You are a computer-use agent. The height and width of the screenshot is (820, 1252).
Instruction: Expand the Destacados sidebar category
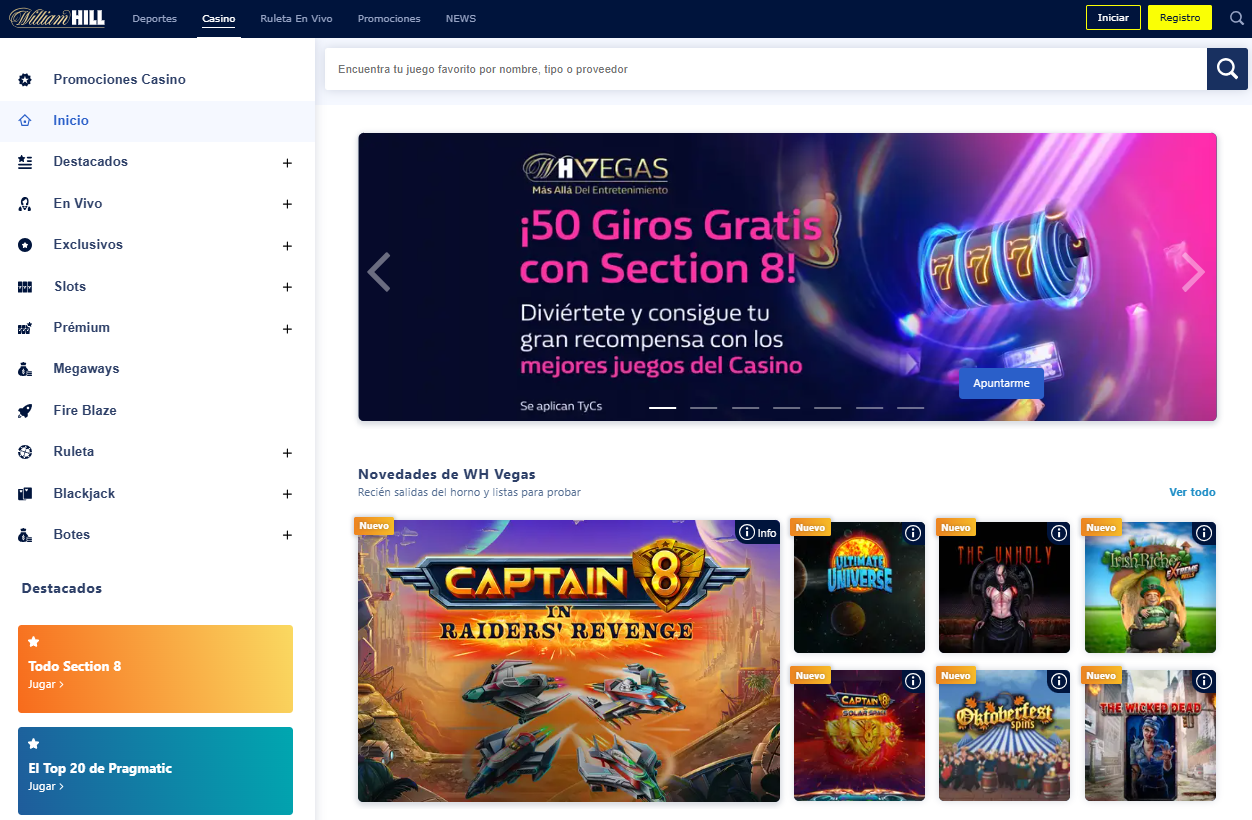287,163
